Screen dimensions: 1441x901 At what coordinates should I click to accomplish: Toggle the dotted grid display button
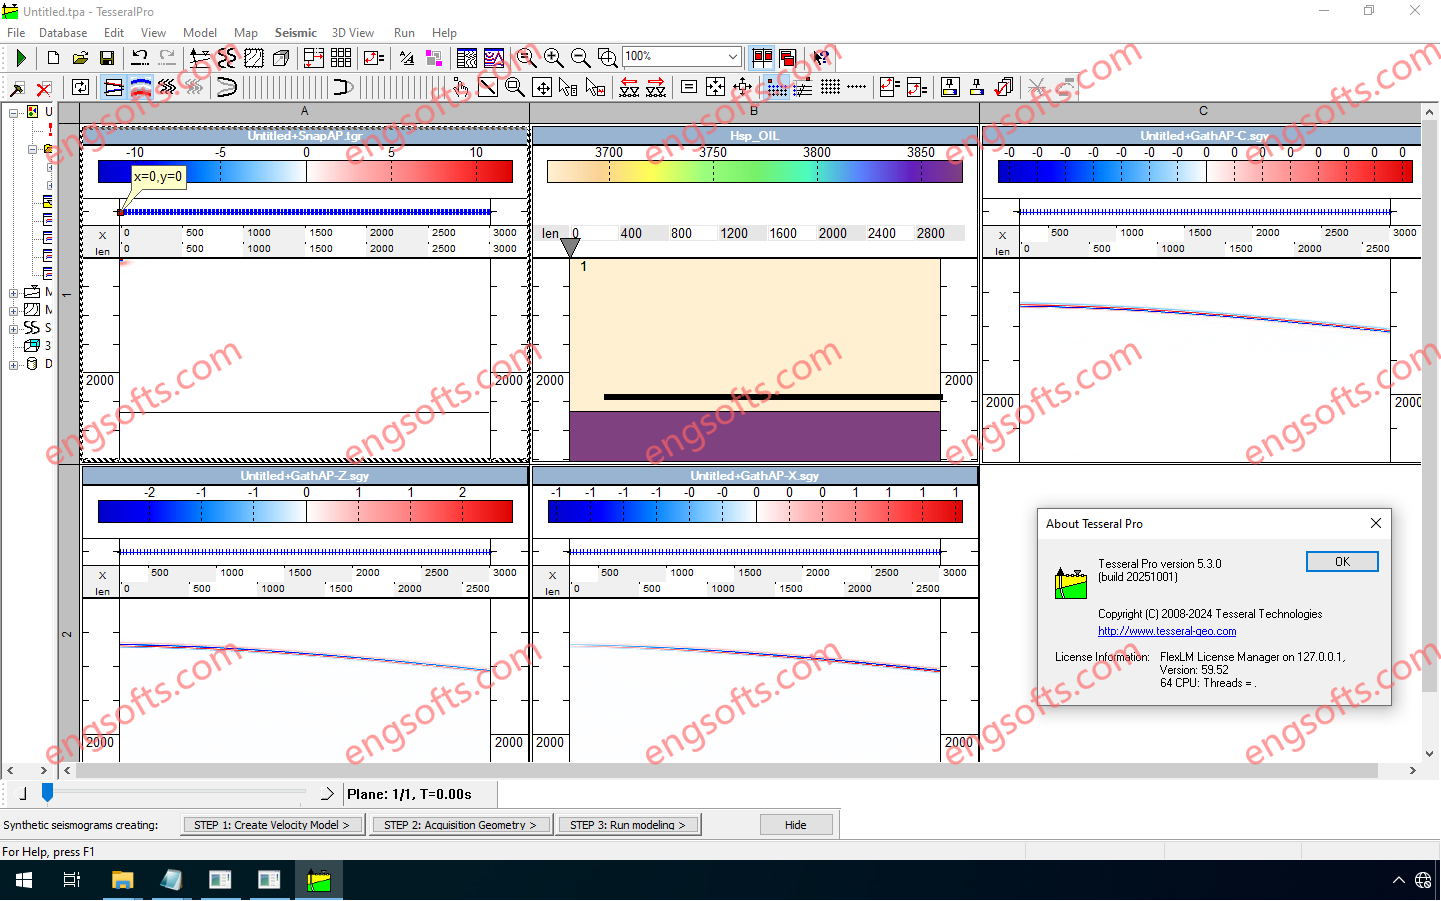coord(830,88)
